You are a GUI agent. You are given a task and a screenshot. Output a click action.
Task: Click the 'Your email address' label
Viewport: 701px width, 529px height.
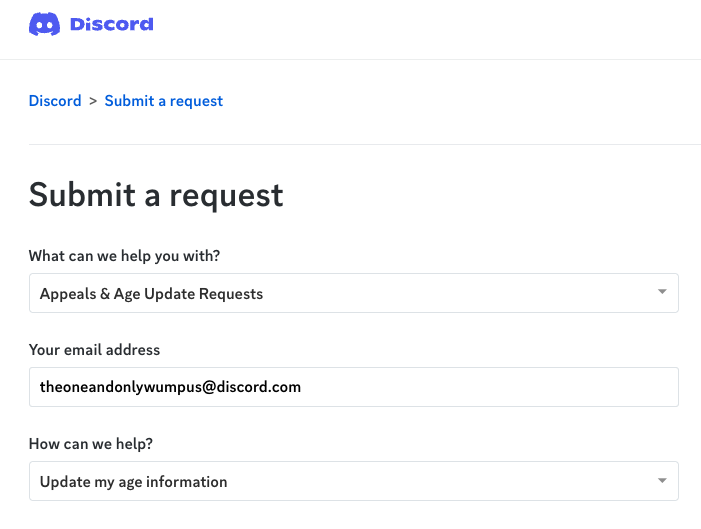pyautogui.click(x=94, y=350)
